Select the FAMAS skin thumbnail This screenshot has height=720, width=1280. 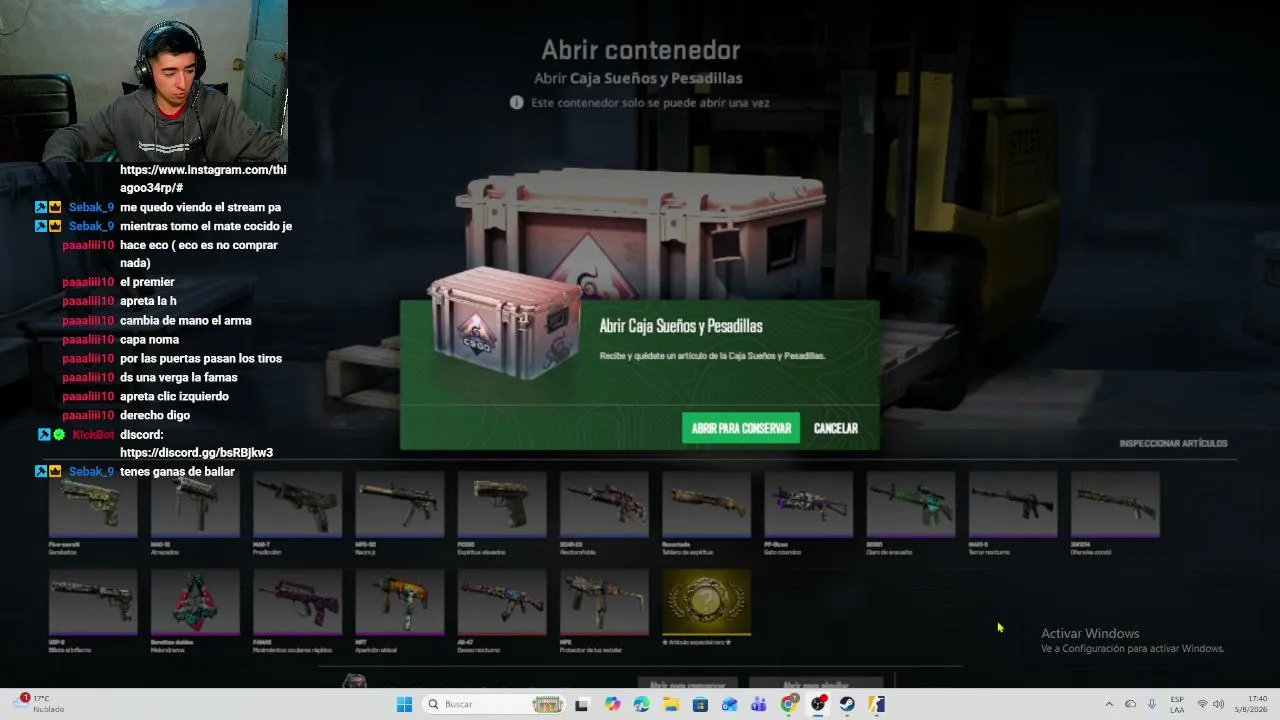point(297,603)
